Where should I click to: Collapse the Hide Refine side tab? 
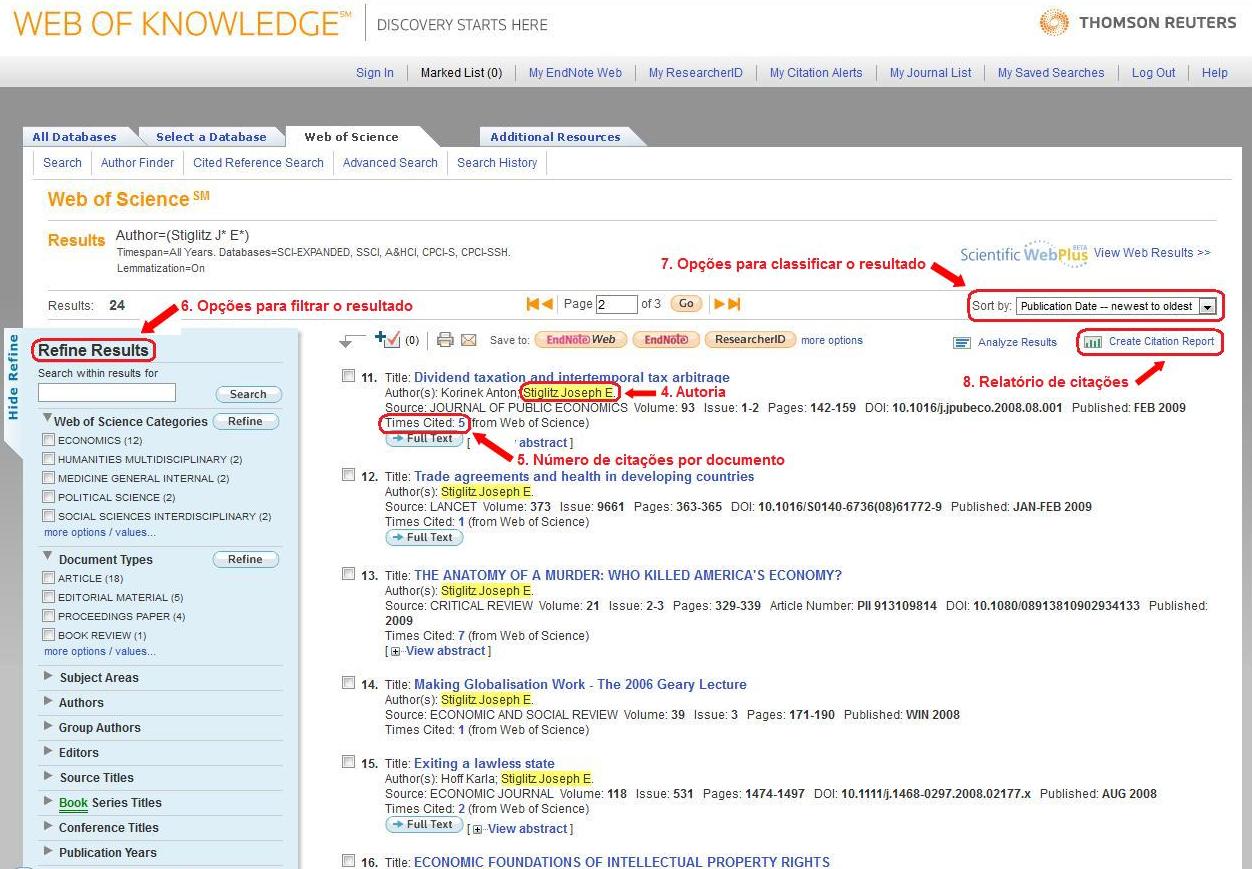coord(13,376)
